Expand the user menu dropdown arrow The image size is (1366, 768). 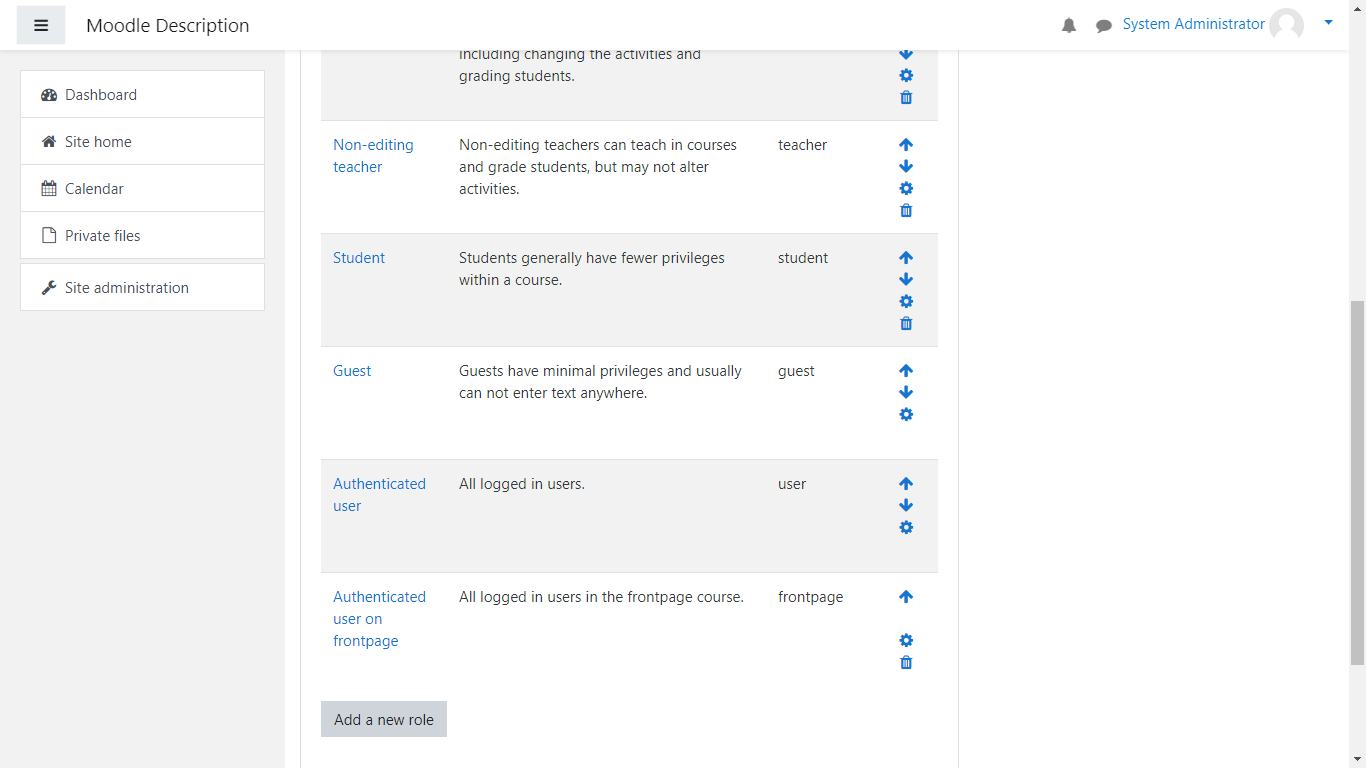[x=1328, y=22]
